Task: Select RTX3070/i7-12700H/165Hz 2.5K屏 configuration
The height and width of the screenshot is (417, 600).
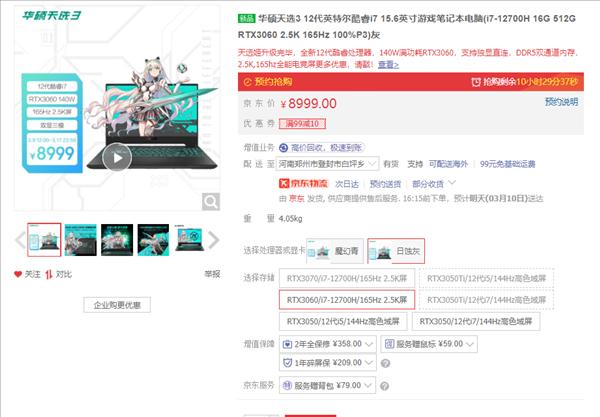Action: pyautogui.click(x=347, y=278)
